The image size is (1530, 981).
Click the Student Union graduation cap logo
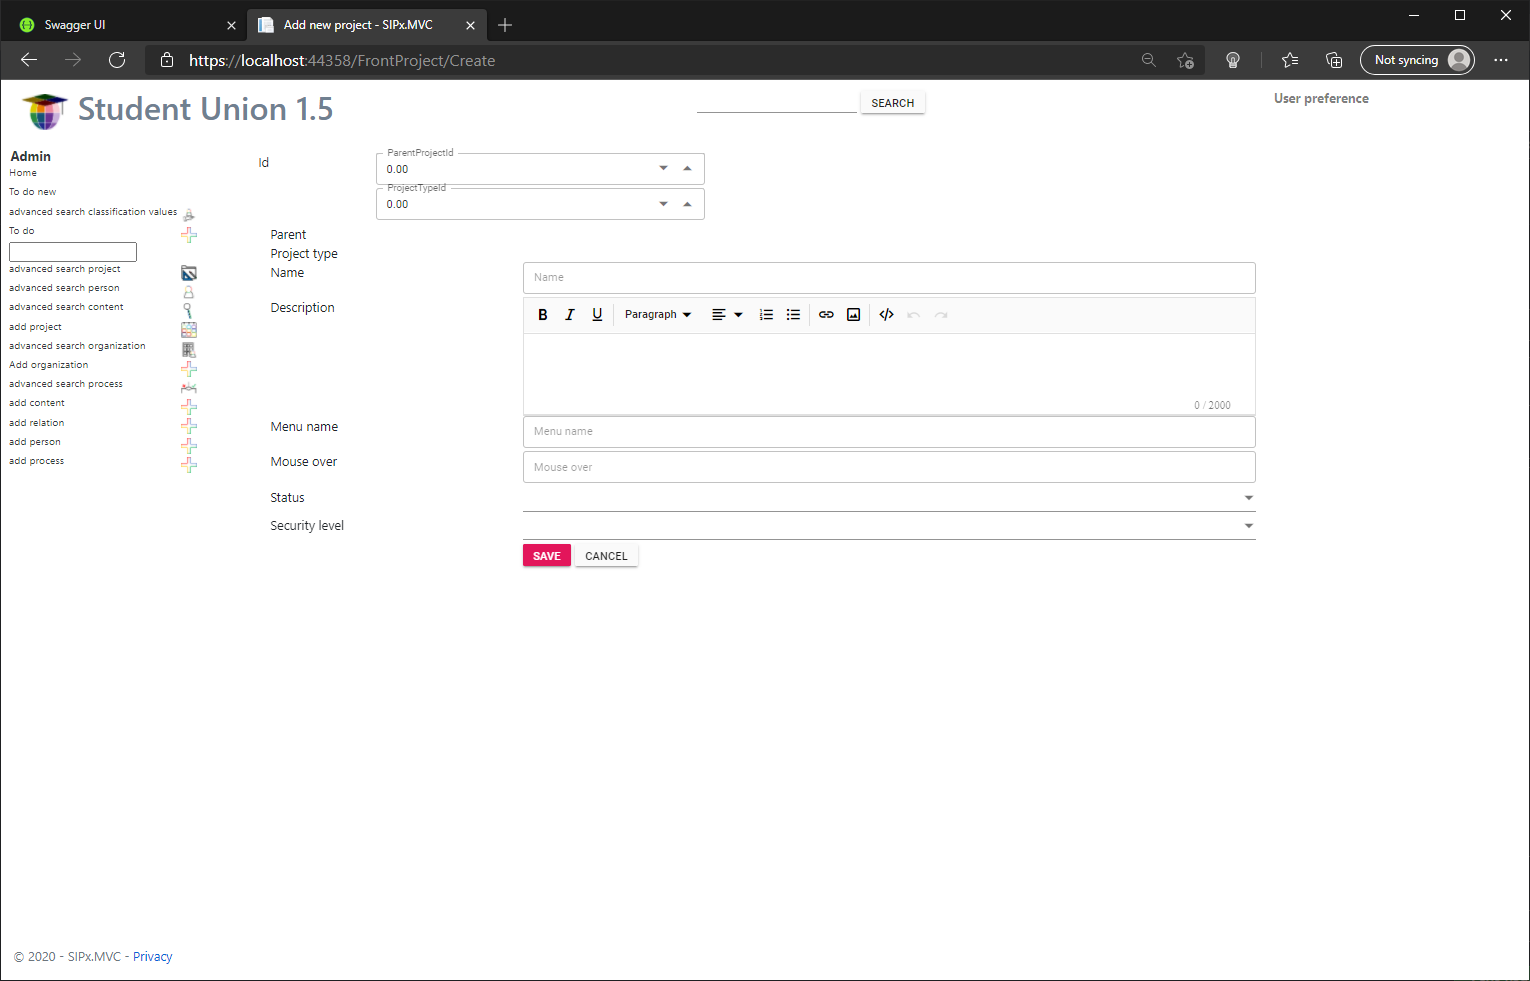click(x=44, y=110)
